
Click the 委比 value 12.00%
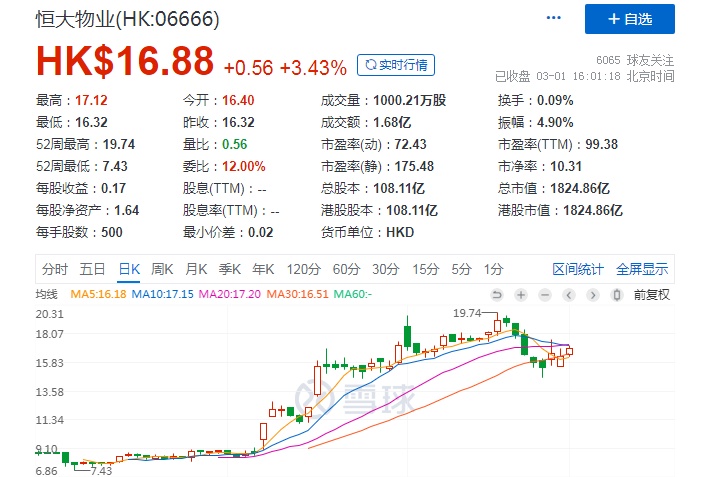(x=243, y=166)
